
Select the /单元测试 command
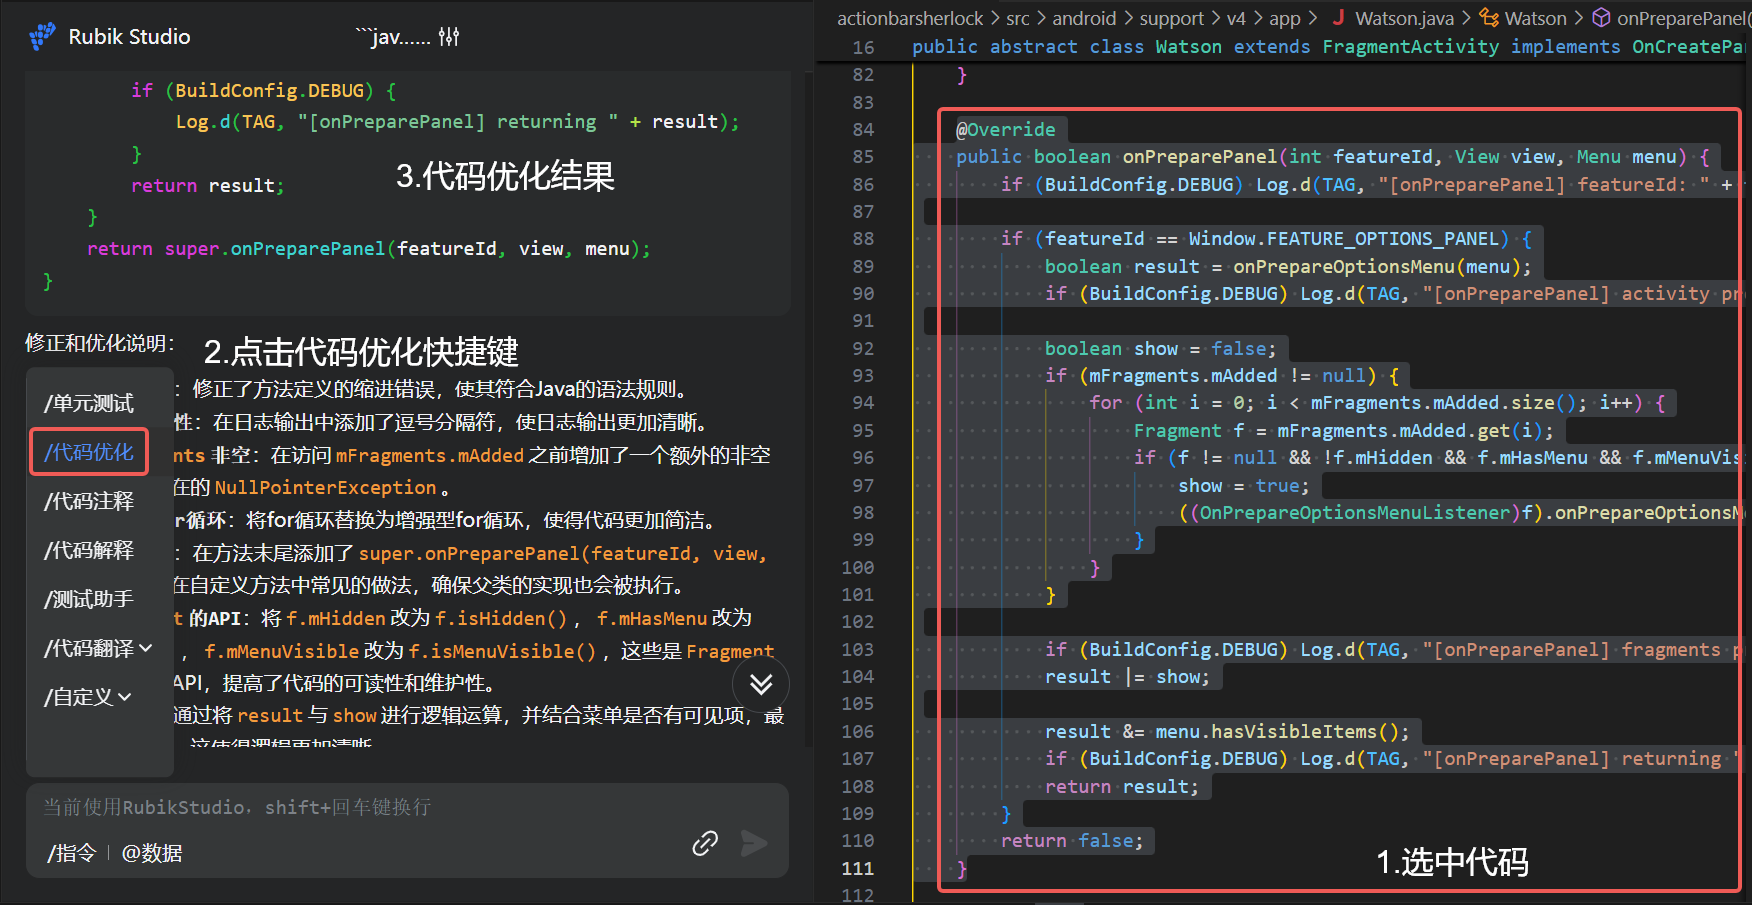pos(89,403)
